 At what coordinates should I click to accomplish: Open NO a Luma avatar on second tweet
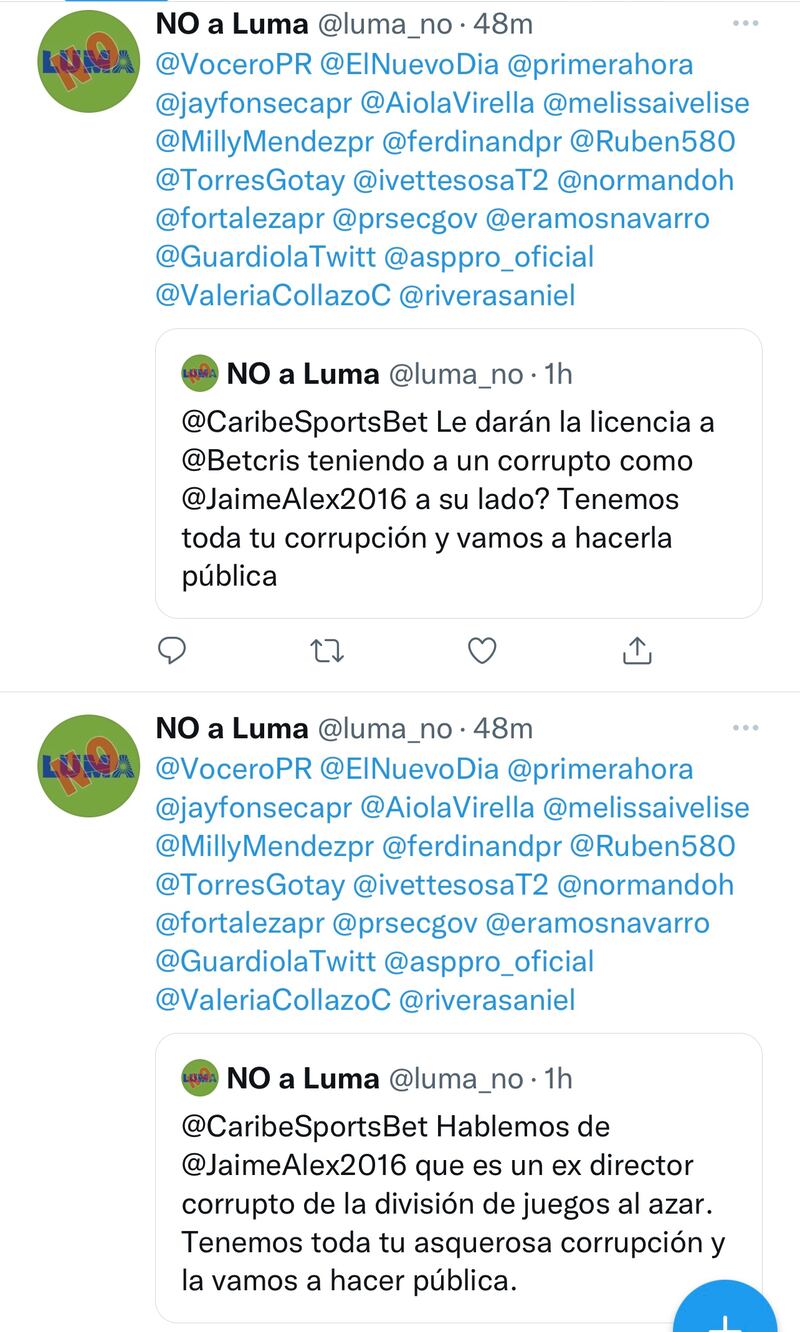click(88, 766)
